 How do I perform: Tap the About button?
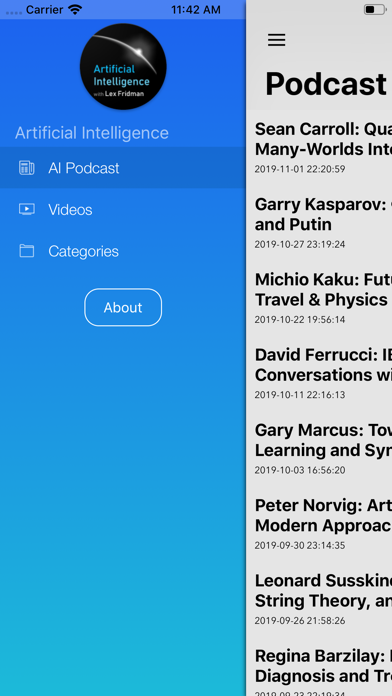123,307
